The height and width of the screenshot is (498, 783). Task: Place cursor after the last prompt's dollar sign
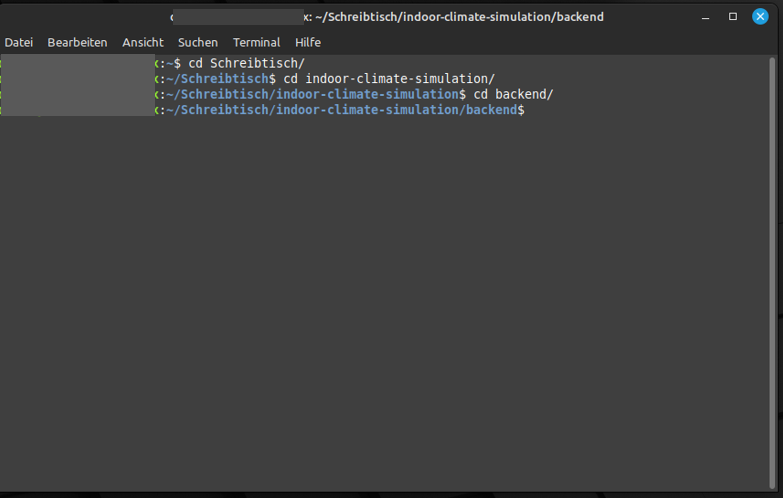click(x=530, y=109)
